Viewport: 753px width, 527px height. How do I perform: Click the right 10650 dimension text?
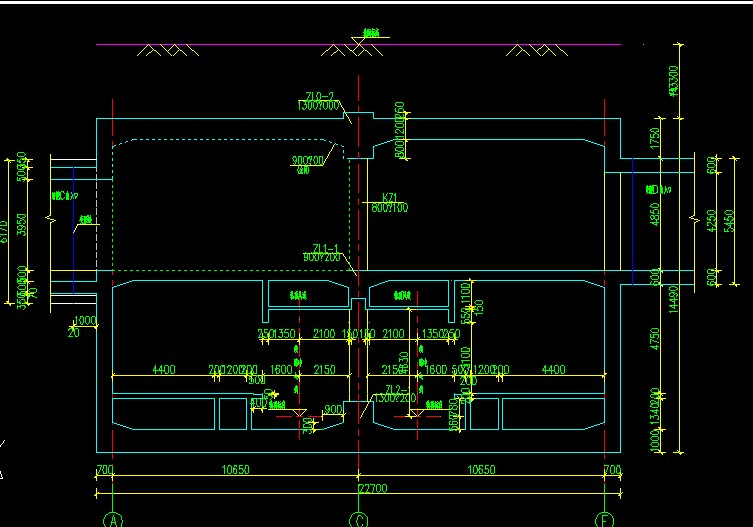pyautogui.click(x=481, y=469)
